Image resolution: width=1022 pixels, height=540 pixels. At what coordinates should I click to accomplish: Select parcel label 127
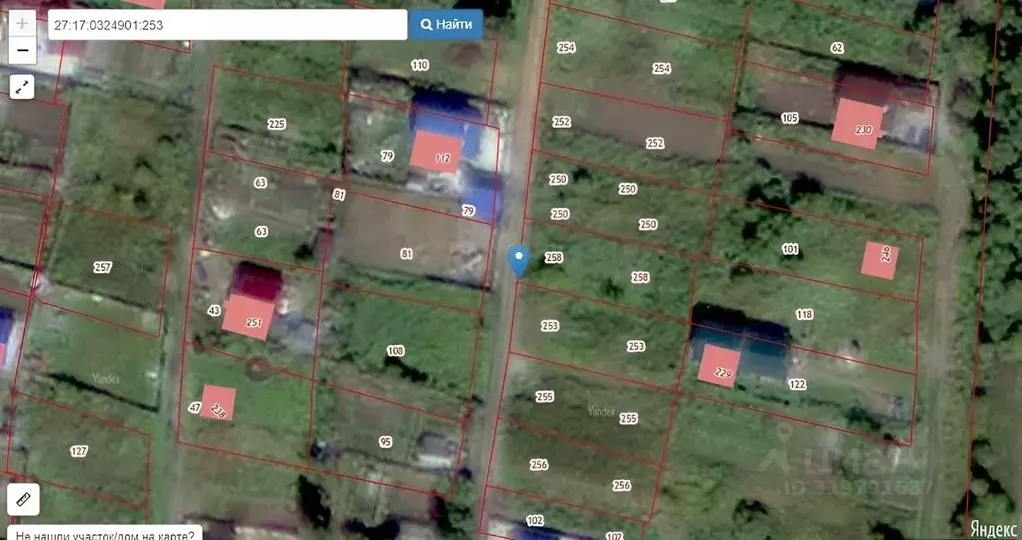(x=79, y=451)
